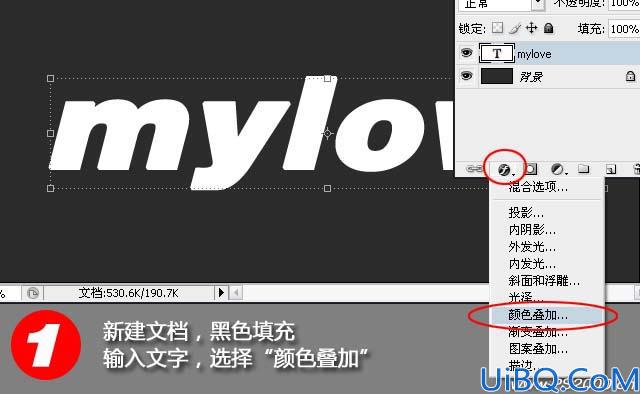Viewport: 640px width, 394px height.
Task: Add a layer mask with the mask icon
Action: (x=531, y=169)
